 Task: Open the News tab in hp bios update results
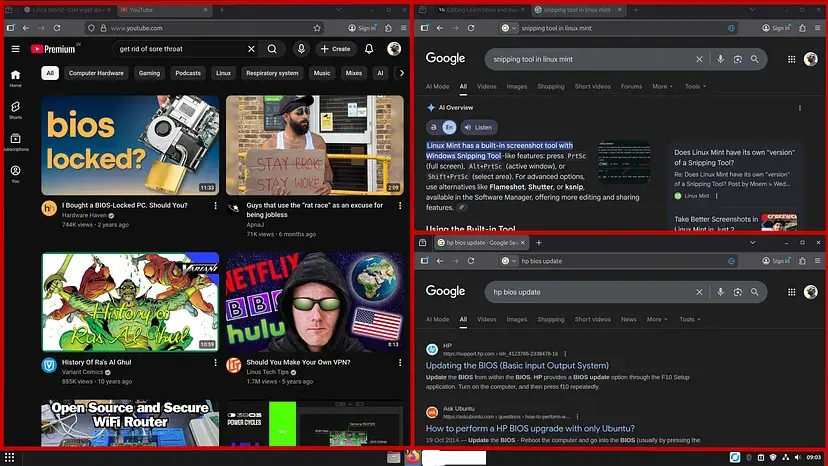coord(629,320)
